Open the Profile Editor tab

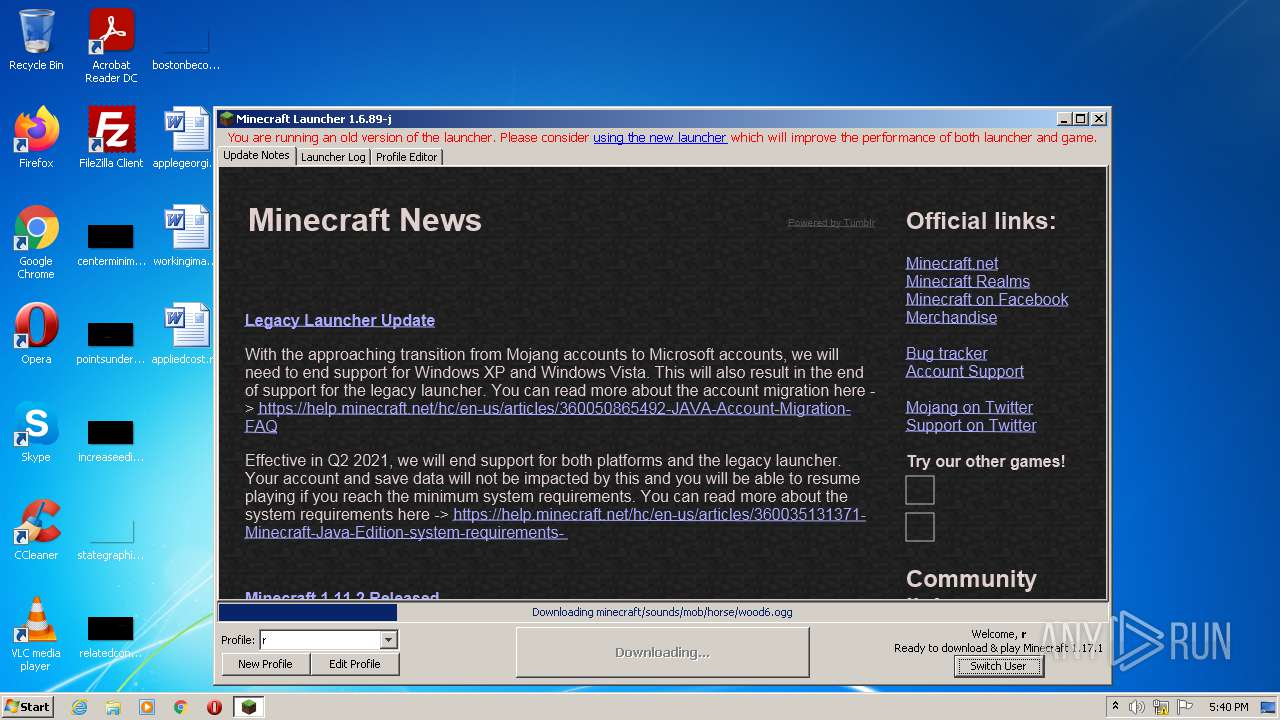click(406, 157)
